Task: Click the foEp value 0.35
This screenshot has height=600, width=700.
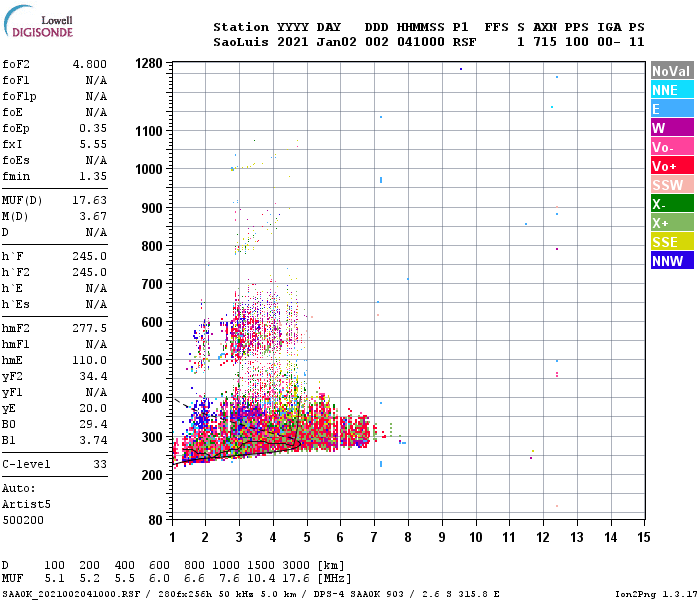Action: coord(93,128)
